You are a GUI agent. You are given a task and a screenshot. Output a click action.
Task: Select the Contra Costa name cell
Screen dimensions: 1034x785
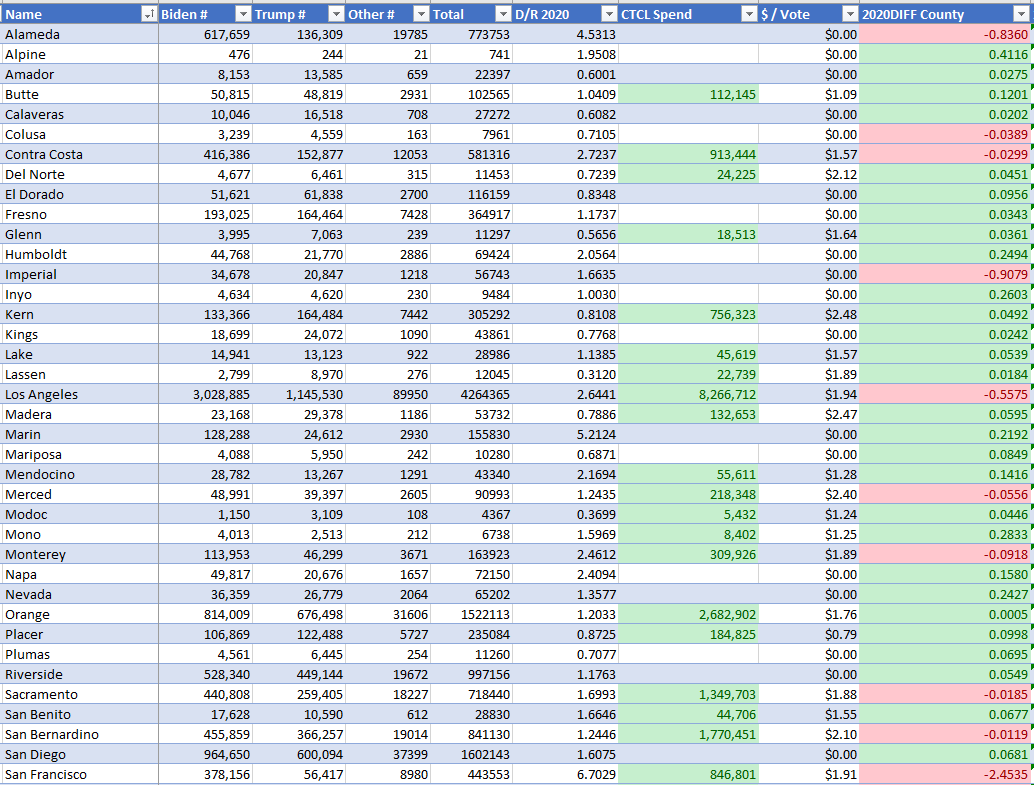click(x=80, y=154)
